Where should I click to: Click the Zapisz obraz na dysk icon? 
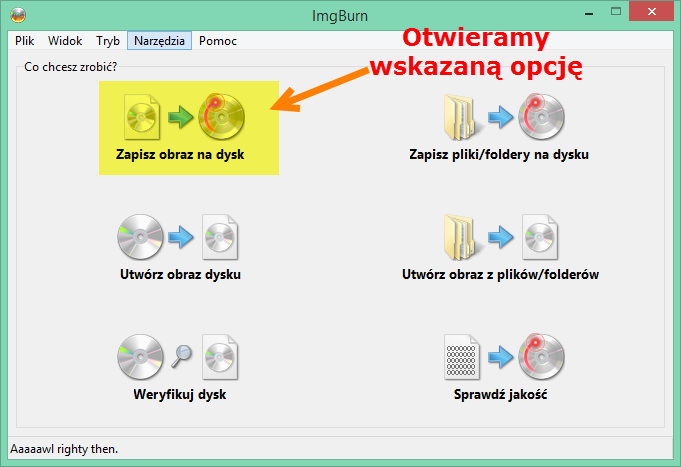pyautogui.click(x=185, y=116)
